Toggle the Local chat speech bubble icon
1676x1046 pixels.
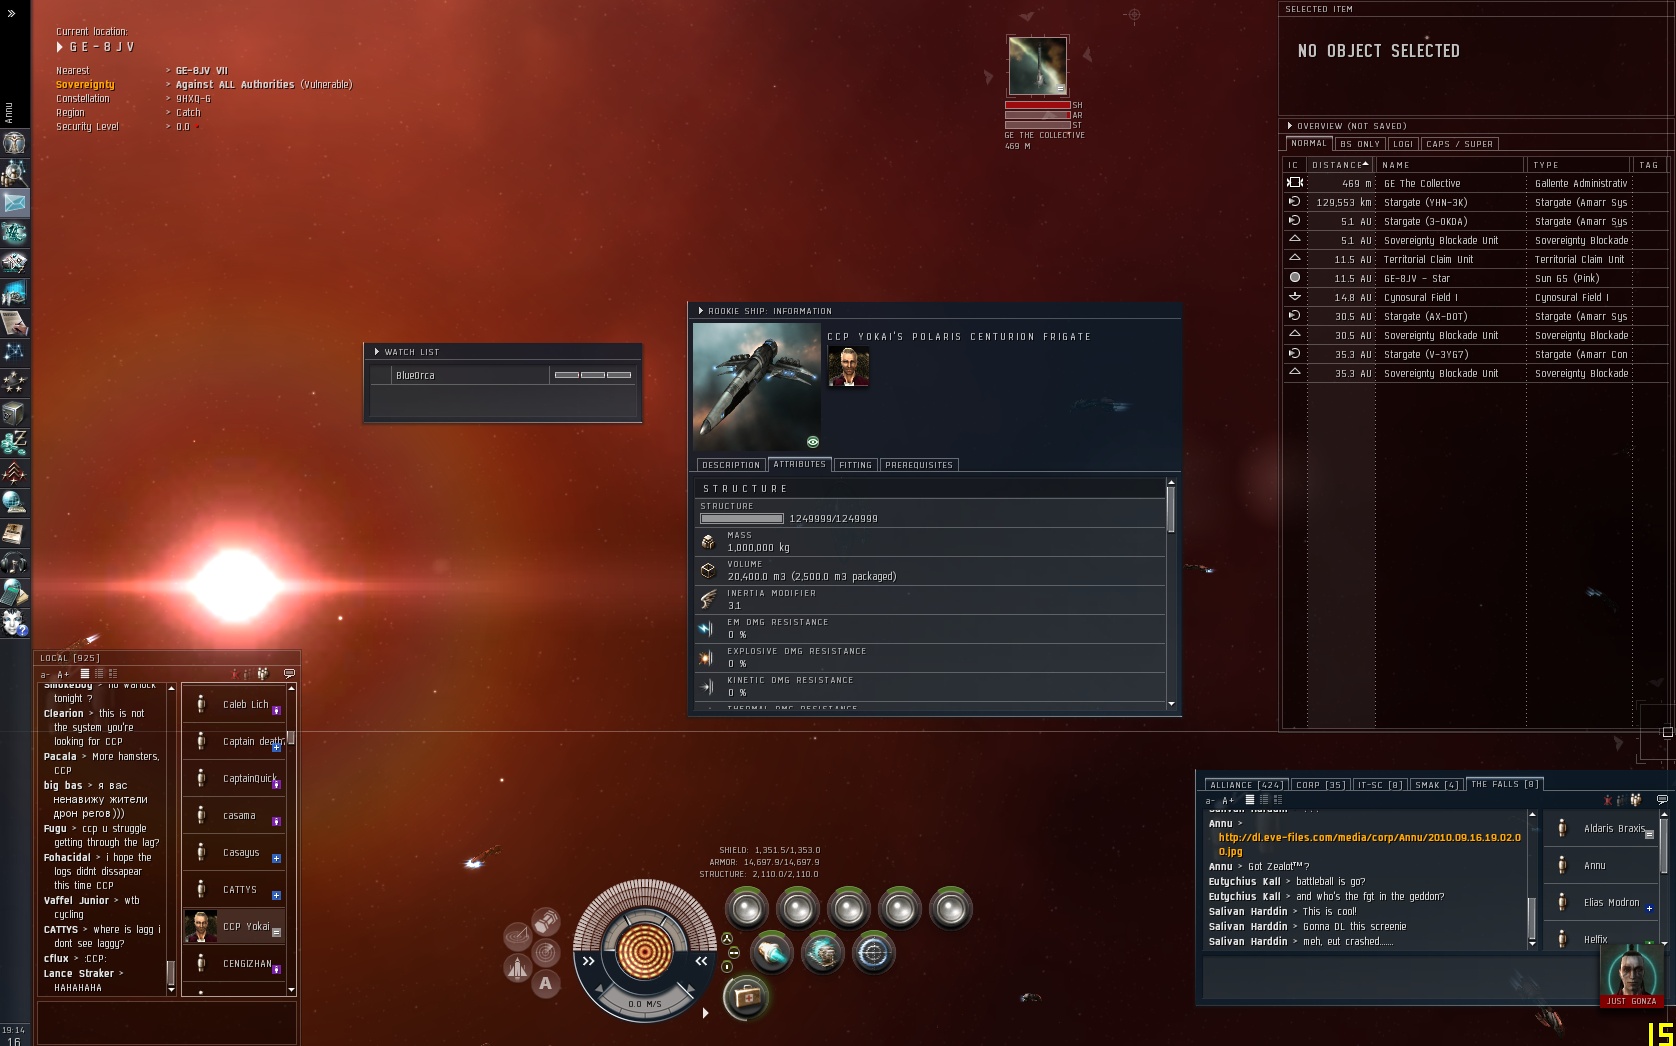pyautogui.click(x=289, y=673)
